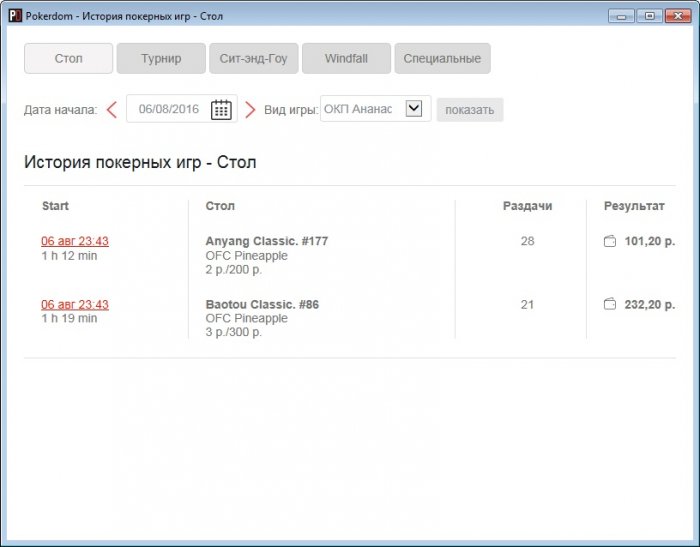The height and width of the screenshot is (547, 700).
Task: Go to next date with right arrow
Action: (250, 110)
